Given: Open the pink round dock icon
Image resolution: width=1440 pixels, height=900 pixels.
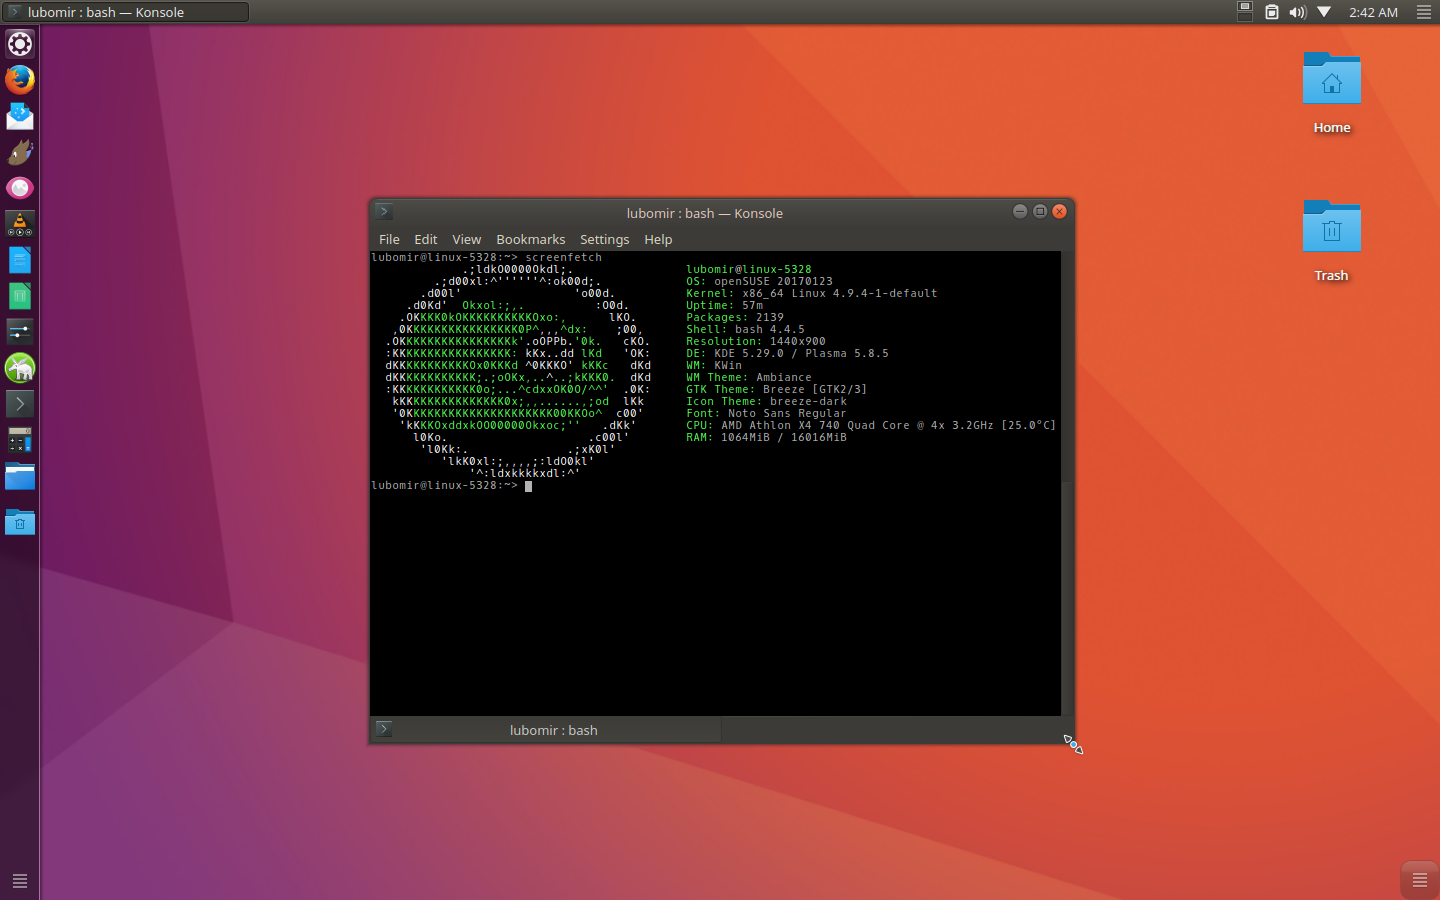Looking at the screenshot, I should (20, 188).
